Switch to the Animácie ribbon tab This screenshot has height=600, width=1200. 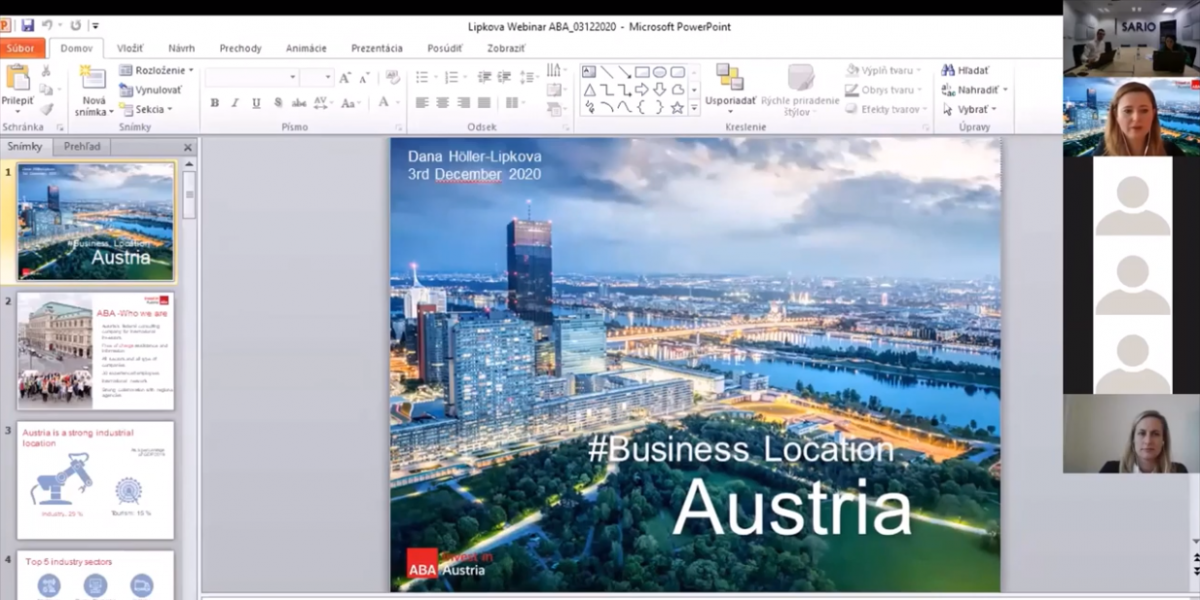pyautogui.click(x=306, y=48)
